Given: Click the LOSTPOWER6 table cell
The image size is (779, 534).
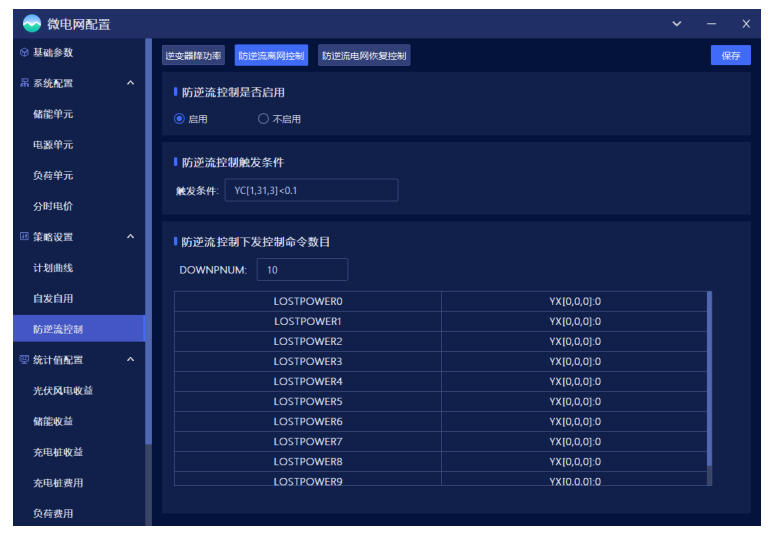Looking at the screenshot, I should coord(308,422).
